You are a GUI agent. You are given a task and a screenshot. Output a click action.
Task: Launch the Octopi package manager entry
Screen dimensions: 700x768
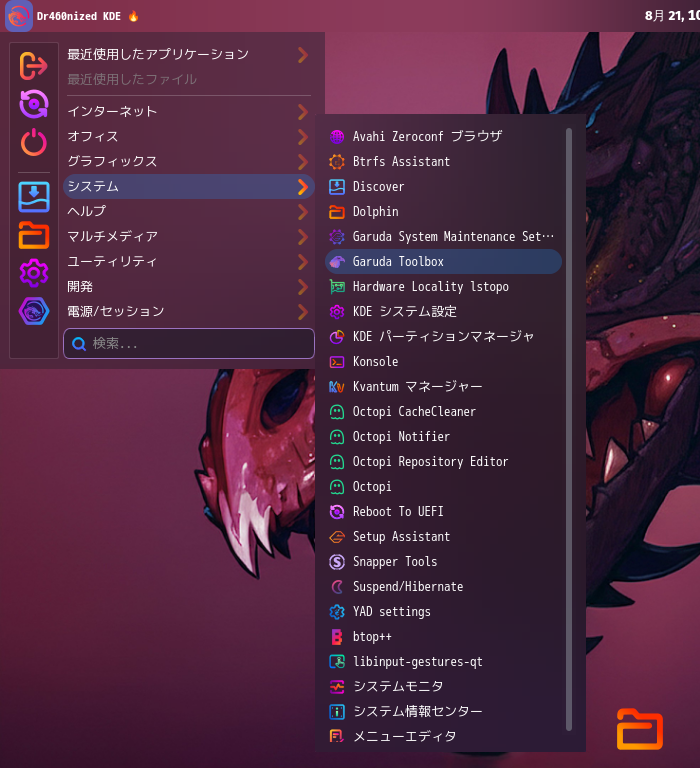[443, 487]
